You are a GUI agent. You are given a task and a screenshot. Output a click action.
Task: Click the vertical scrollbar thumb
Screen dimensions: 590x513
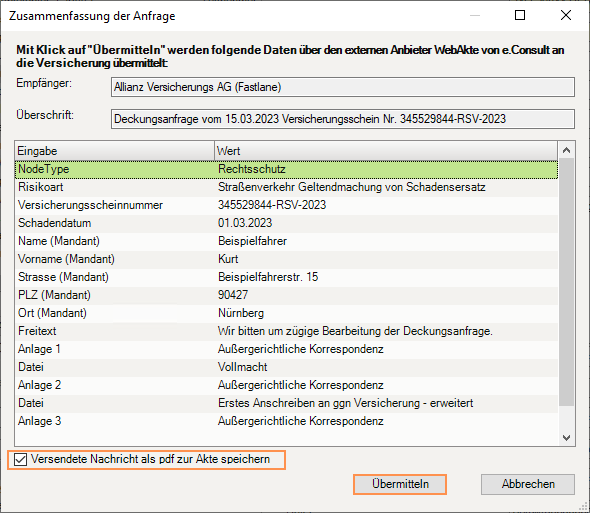tap(566, 282)
